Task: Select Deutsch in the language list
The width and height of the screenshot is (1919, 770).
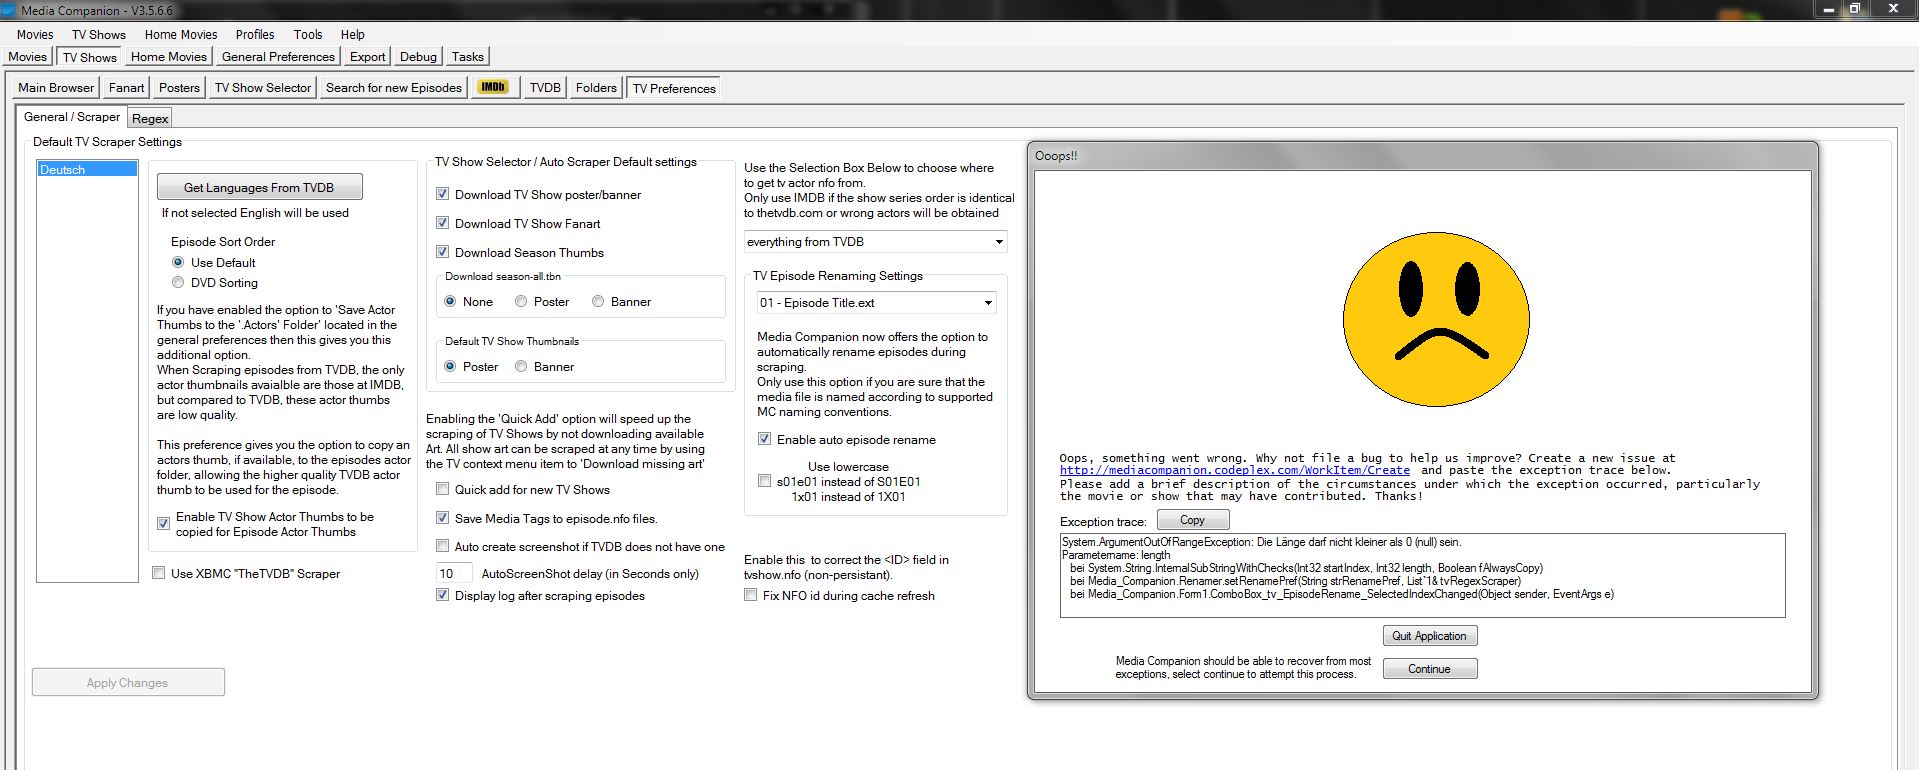Action: tap(87, 169)
